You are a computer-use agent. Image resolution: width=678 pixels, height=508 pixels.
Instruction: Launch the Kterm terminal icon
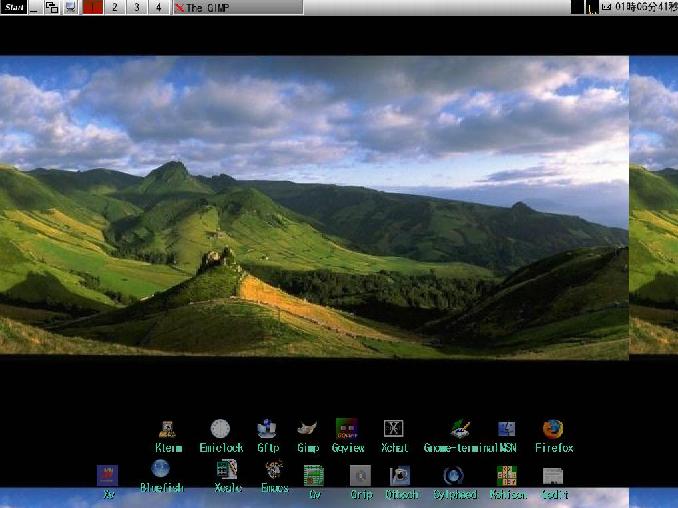point(168,430)
